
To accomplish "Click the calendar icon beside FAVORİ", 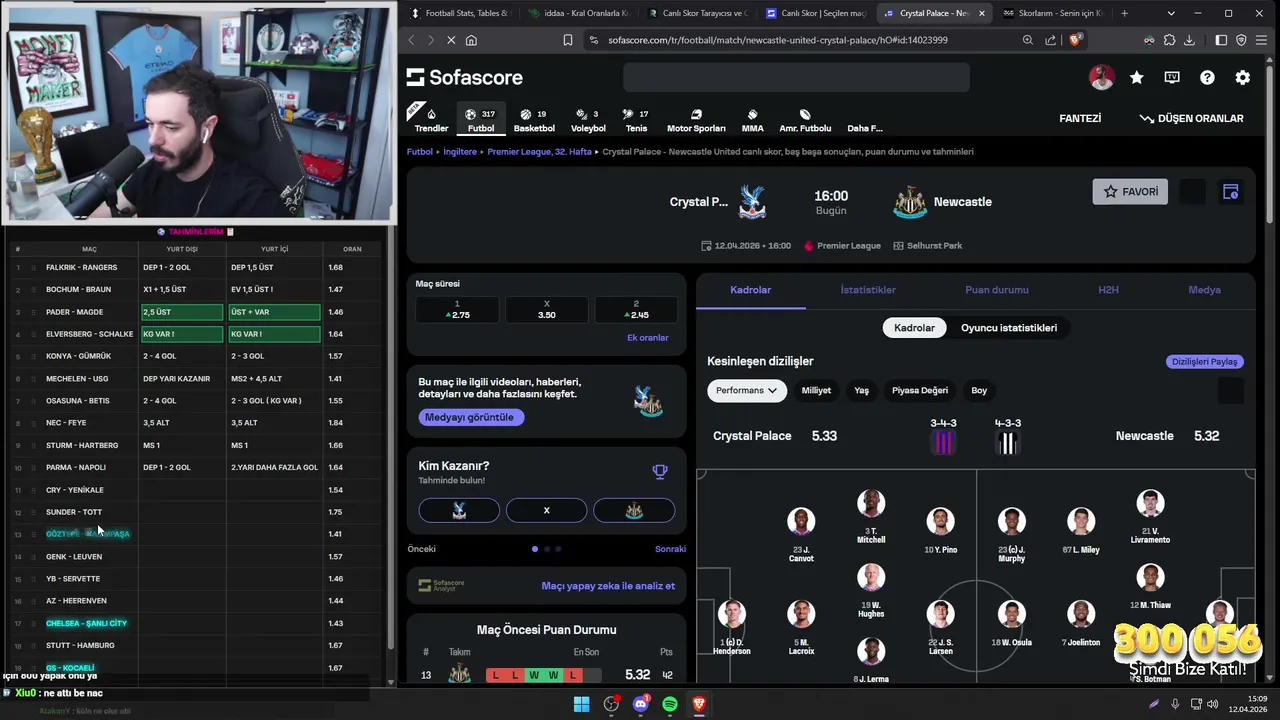I will [1231, 192].
